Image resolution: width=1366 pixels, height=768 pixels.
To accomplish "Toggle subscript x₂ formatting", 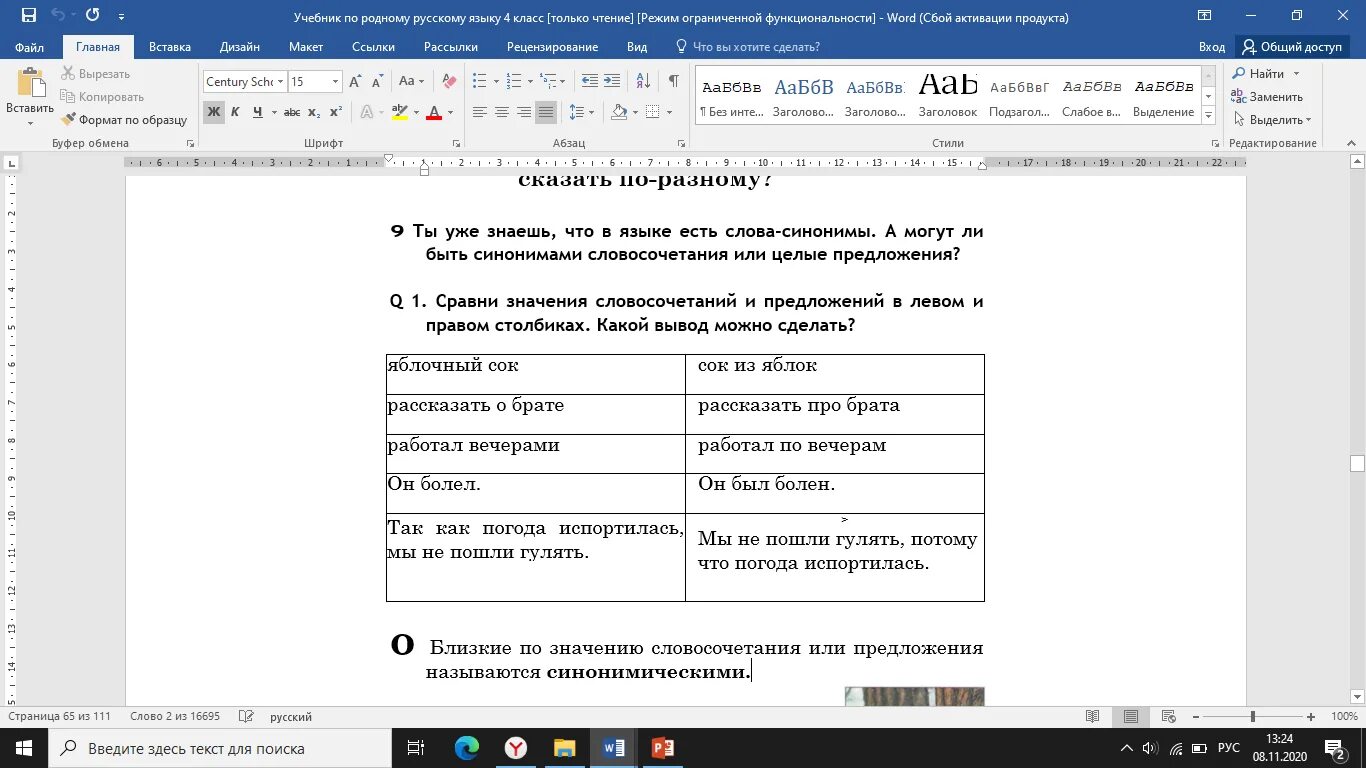I will coord(314,112).
